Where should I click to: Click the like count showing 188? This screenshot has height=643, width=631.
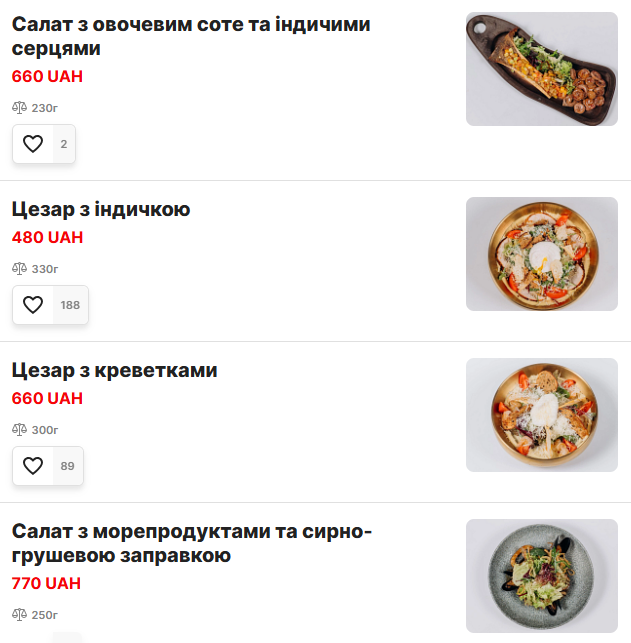(70, 305)
